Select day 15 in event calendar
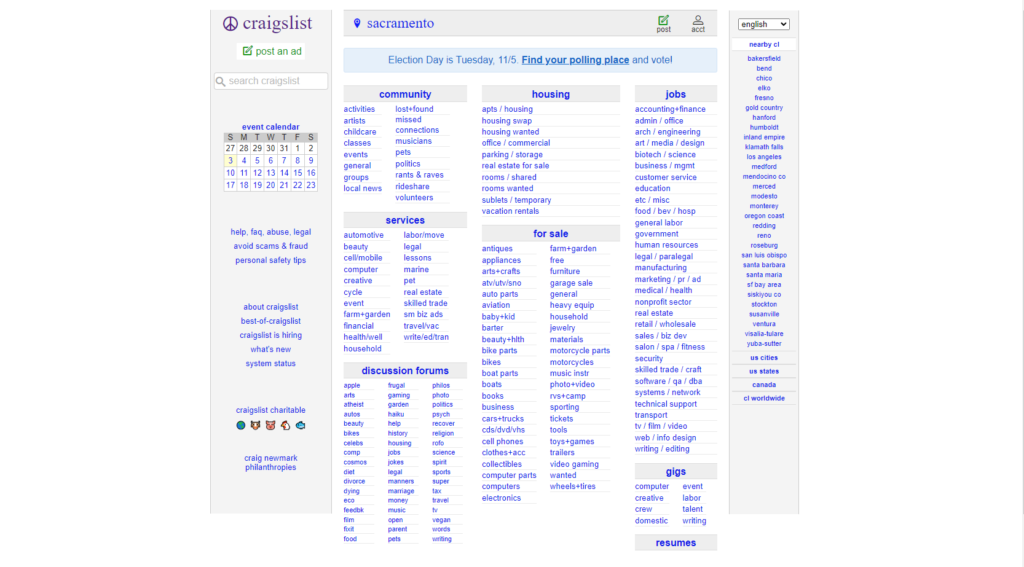 coord(297,173)
